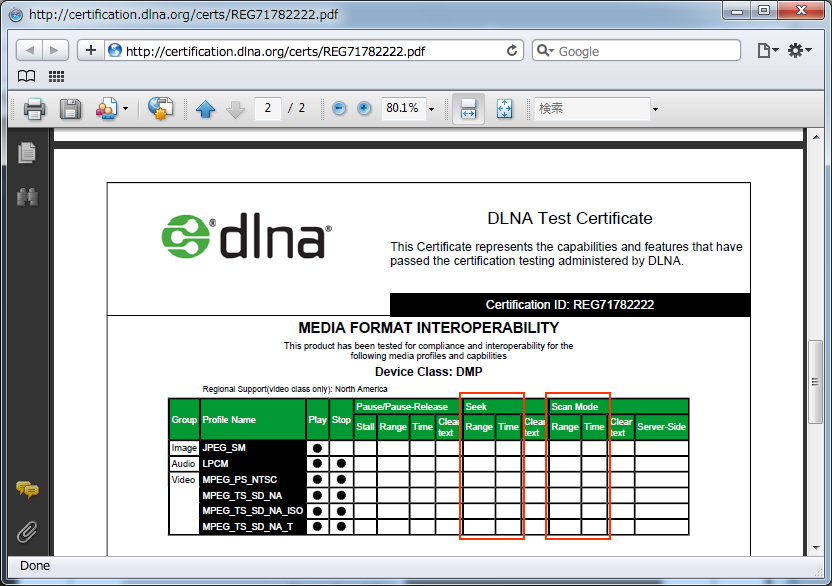
Task: Minimize the browser window
Action: (736, 11)
